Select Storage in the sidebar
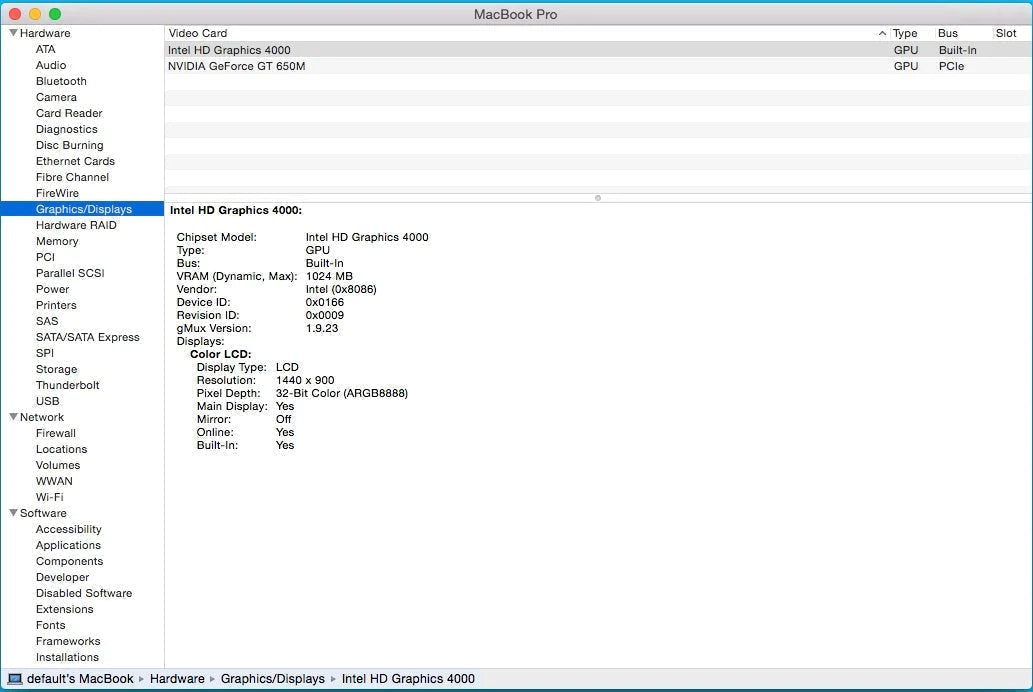 (x=56, y=369)
